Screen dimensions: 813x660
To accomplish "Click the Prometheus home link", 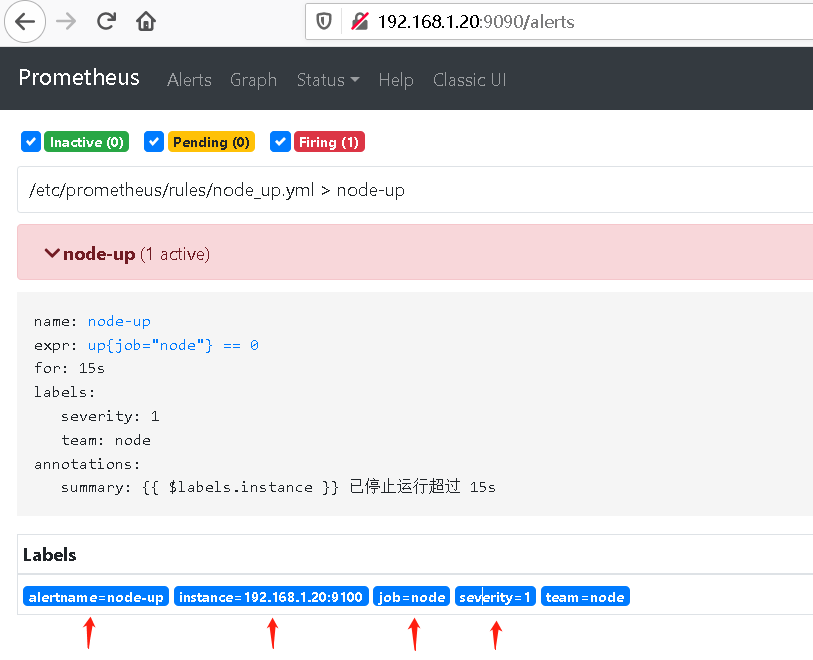I will tap(78, 78).
